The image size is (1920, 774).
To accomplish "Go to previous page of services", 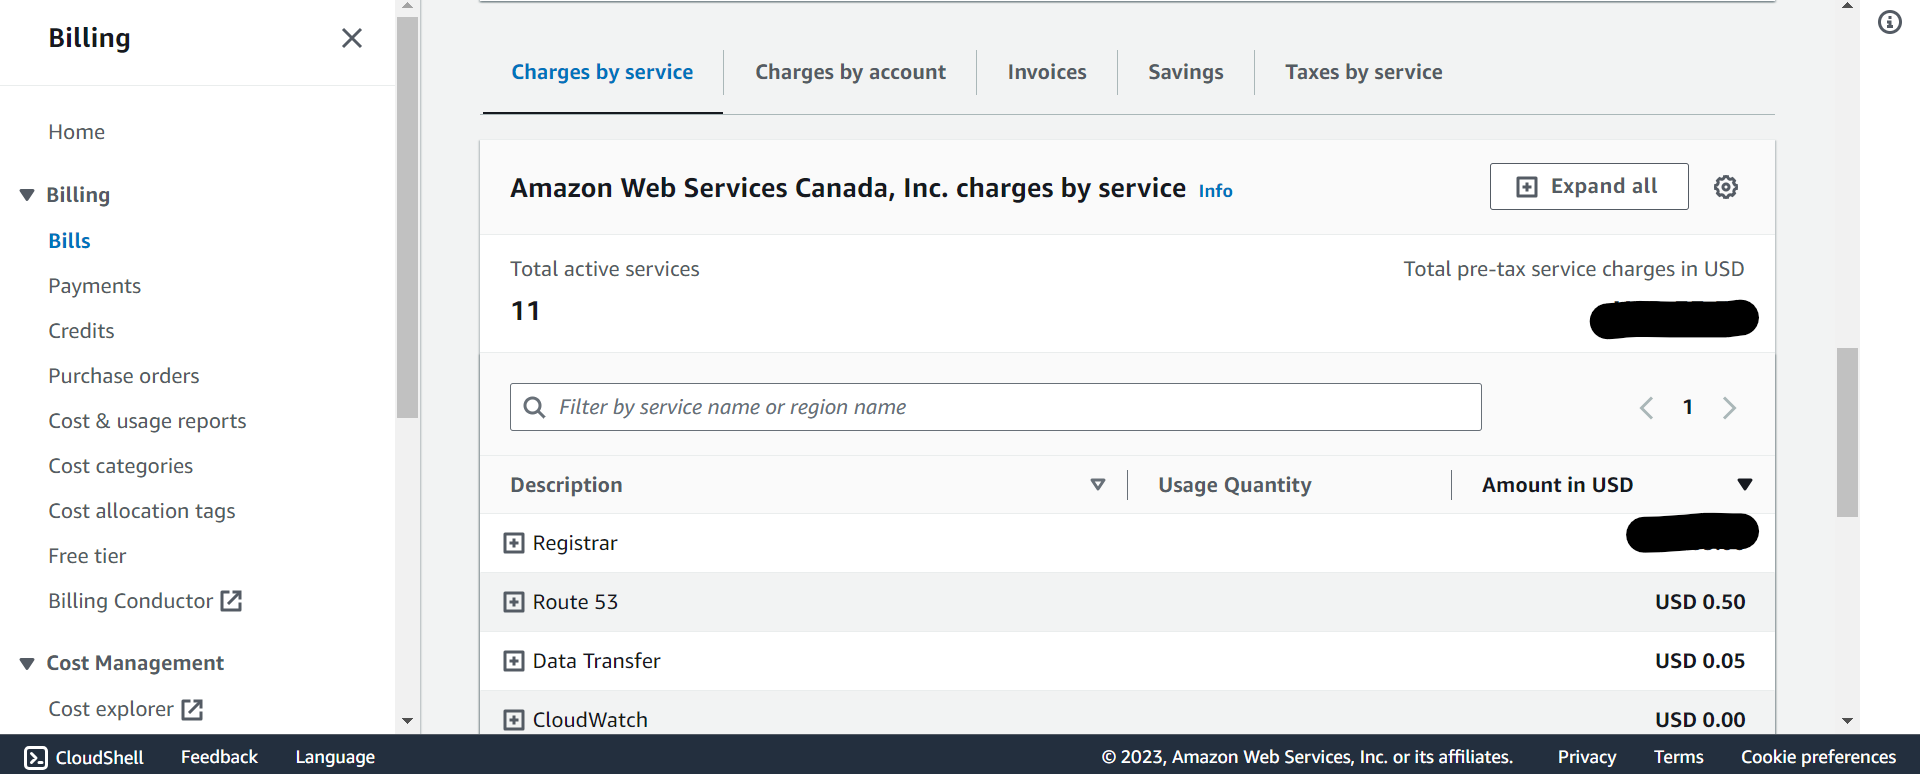I will point(1646,407).
